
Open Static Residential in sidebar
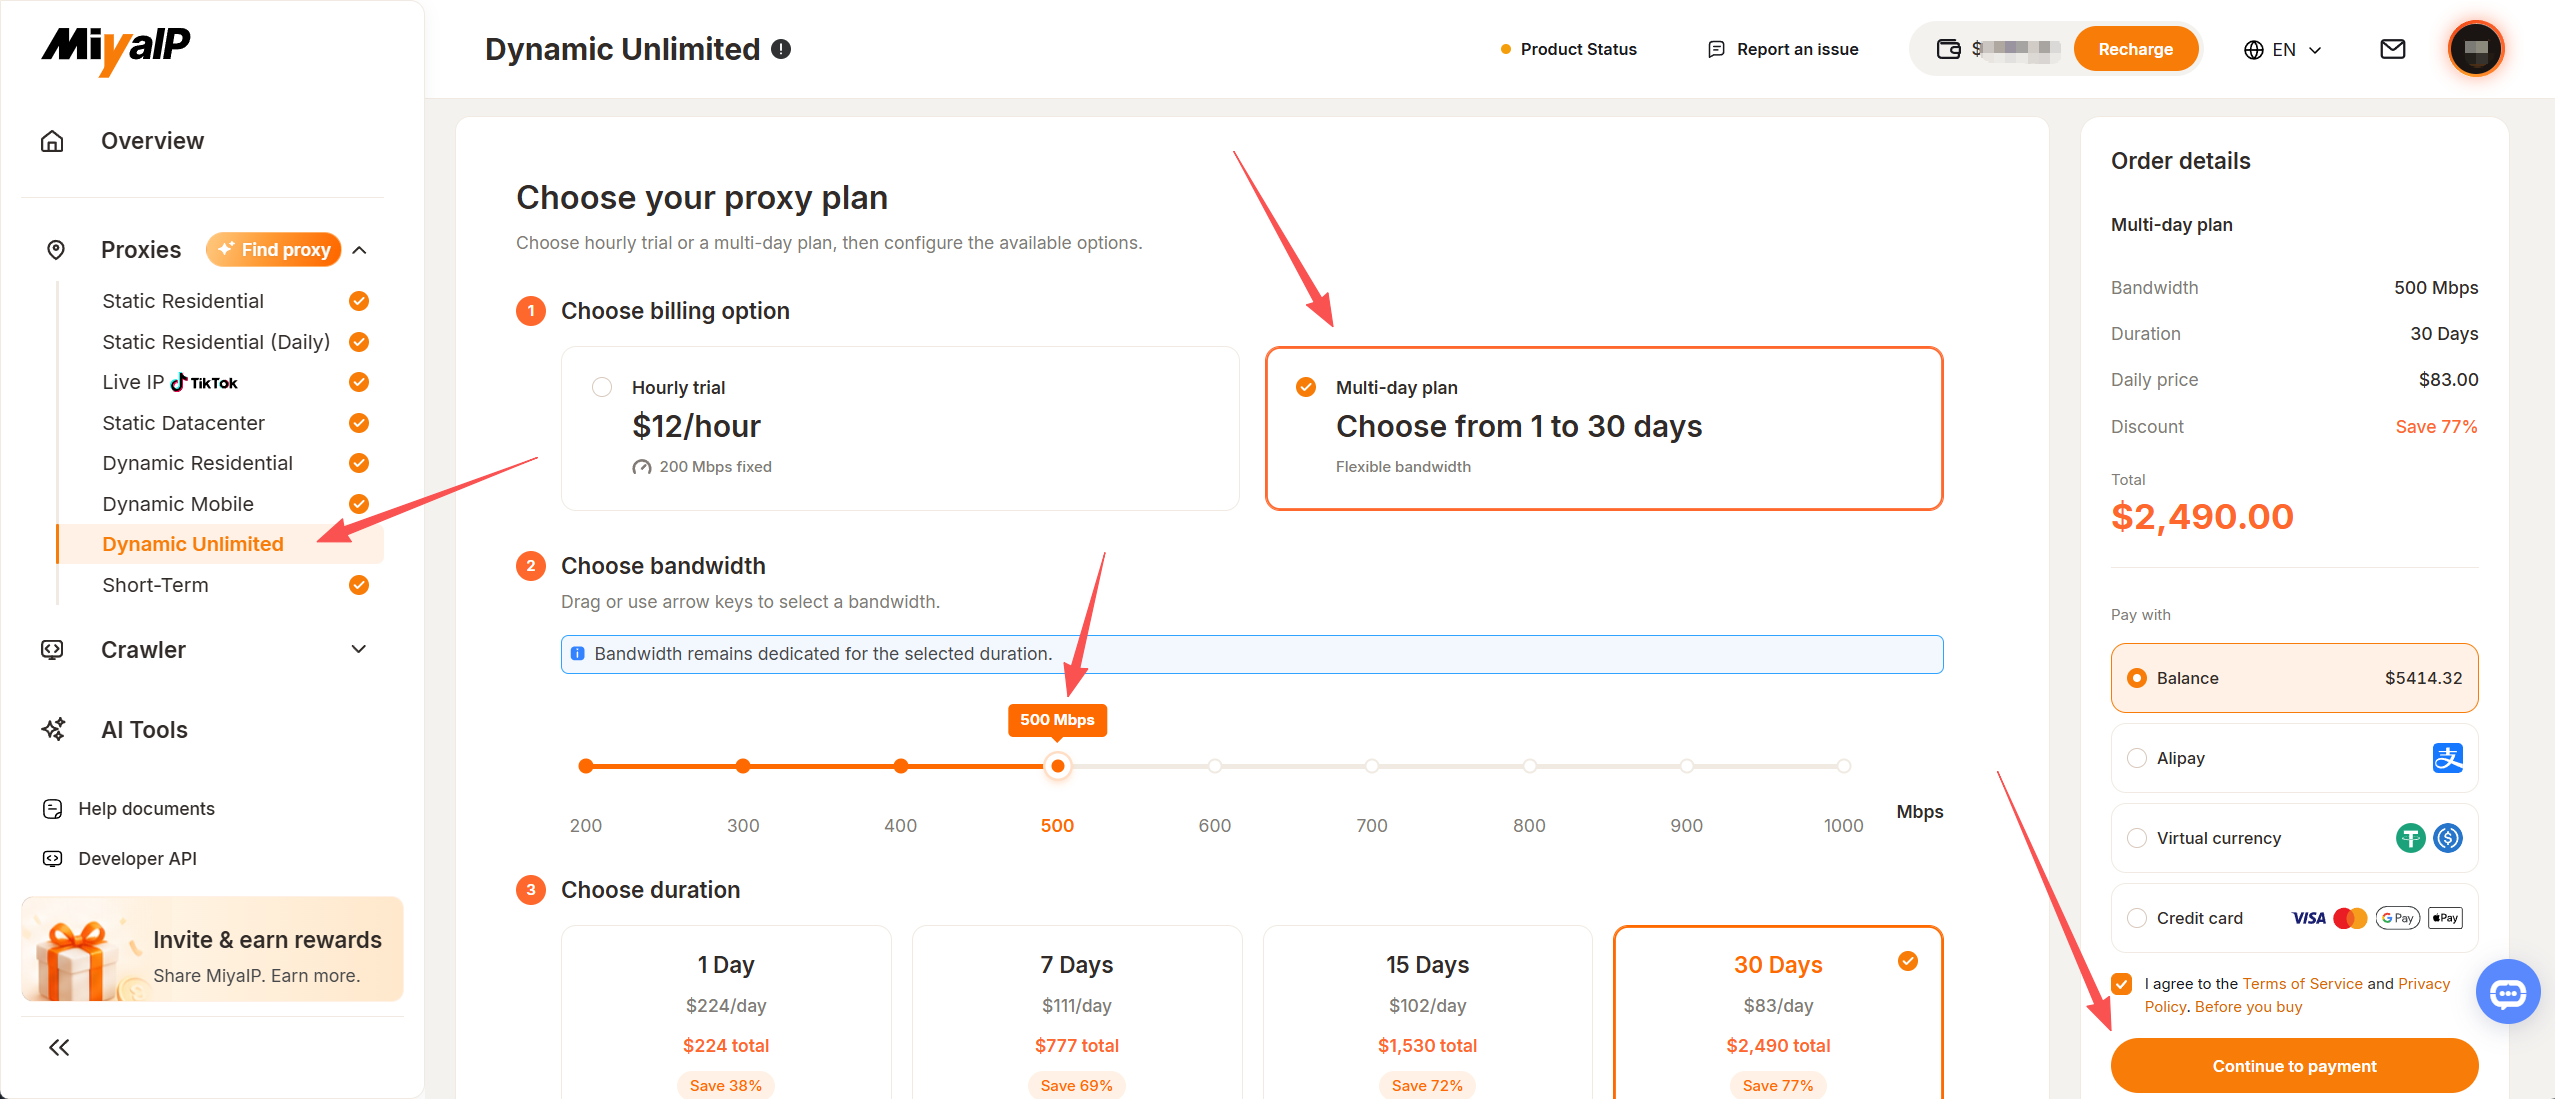183,301
